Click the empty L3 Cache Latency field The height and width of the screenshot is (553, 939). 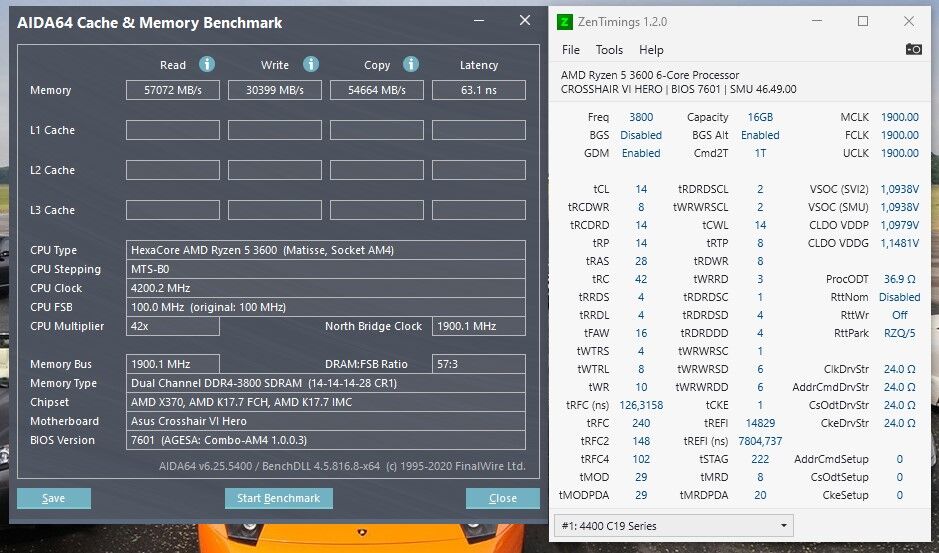(479, 210)
